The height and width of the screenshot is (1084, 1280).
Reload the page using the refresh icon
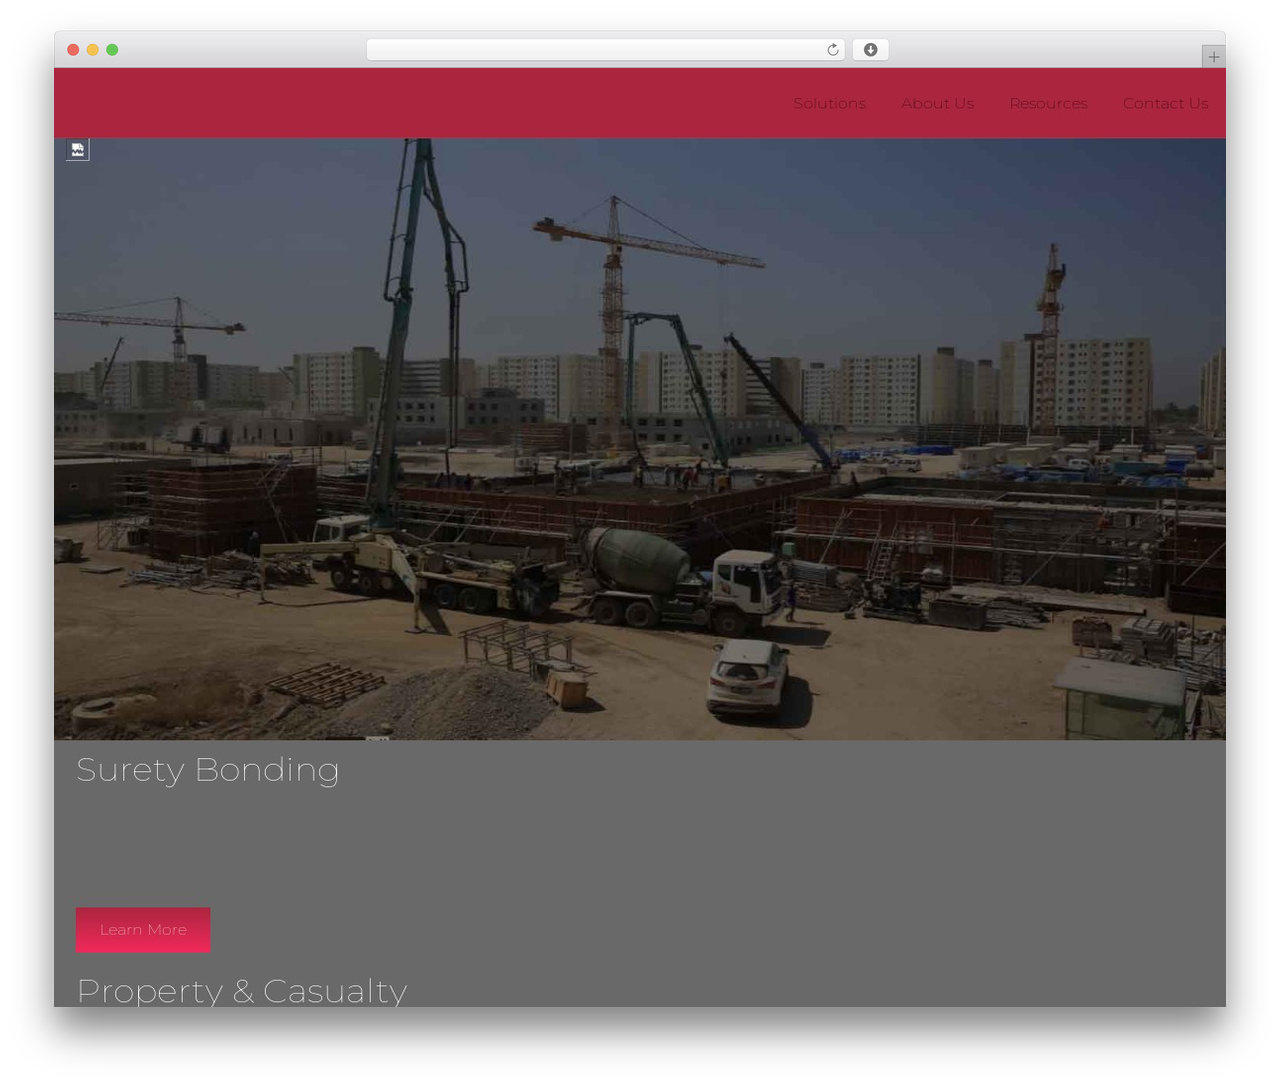(x=832, y=50)
